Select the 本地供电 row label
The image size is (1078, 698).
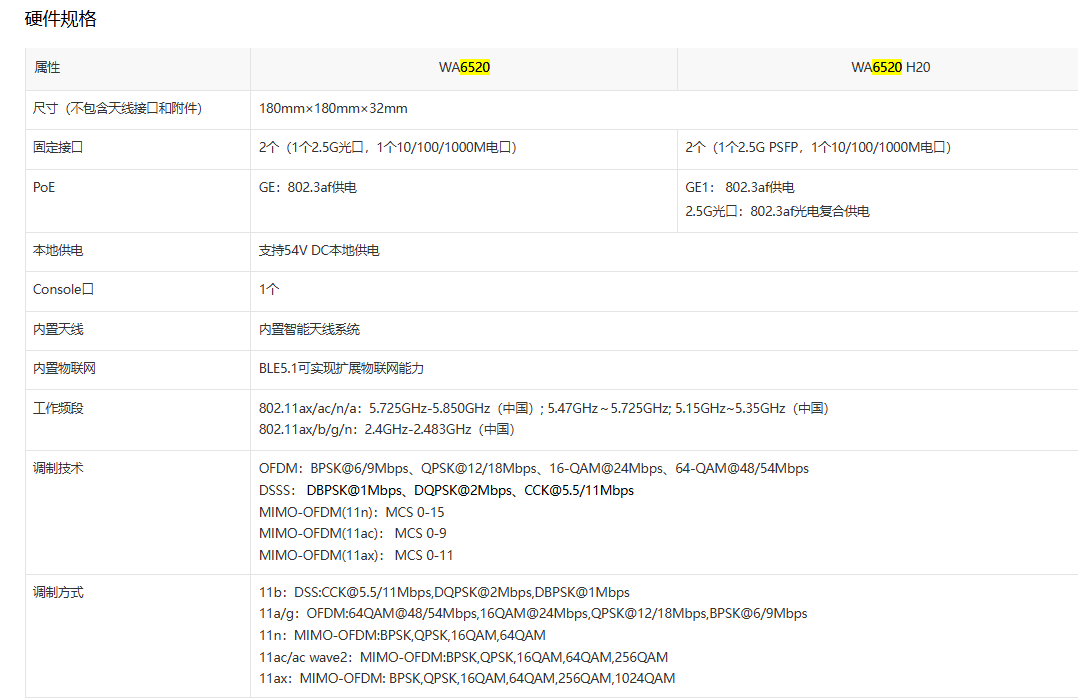coord(58,250)
